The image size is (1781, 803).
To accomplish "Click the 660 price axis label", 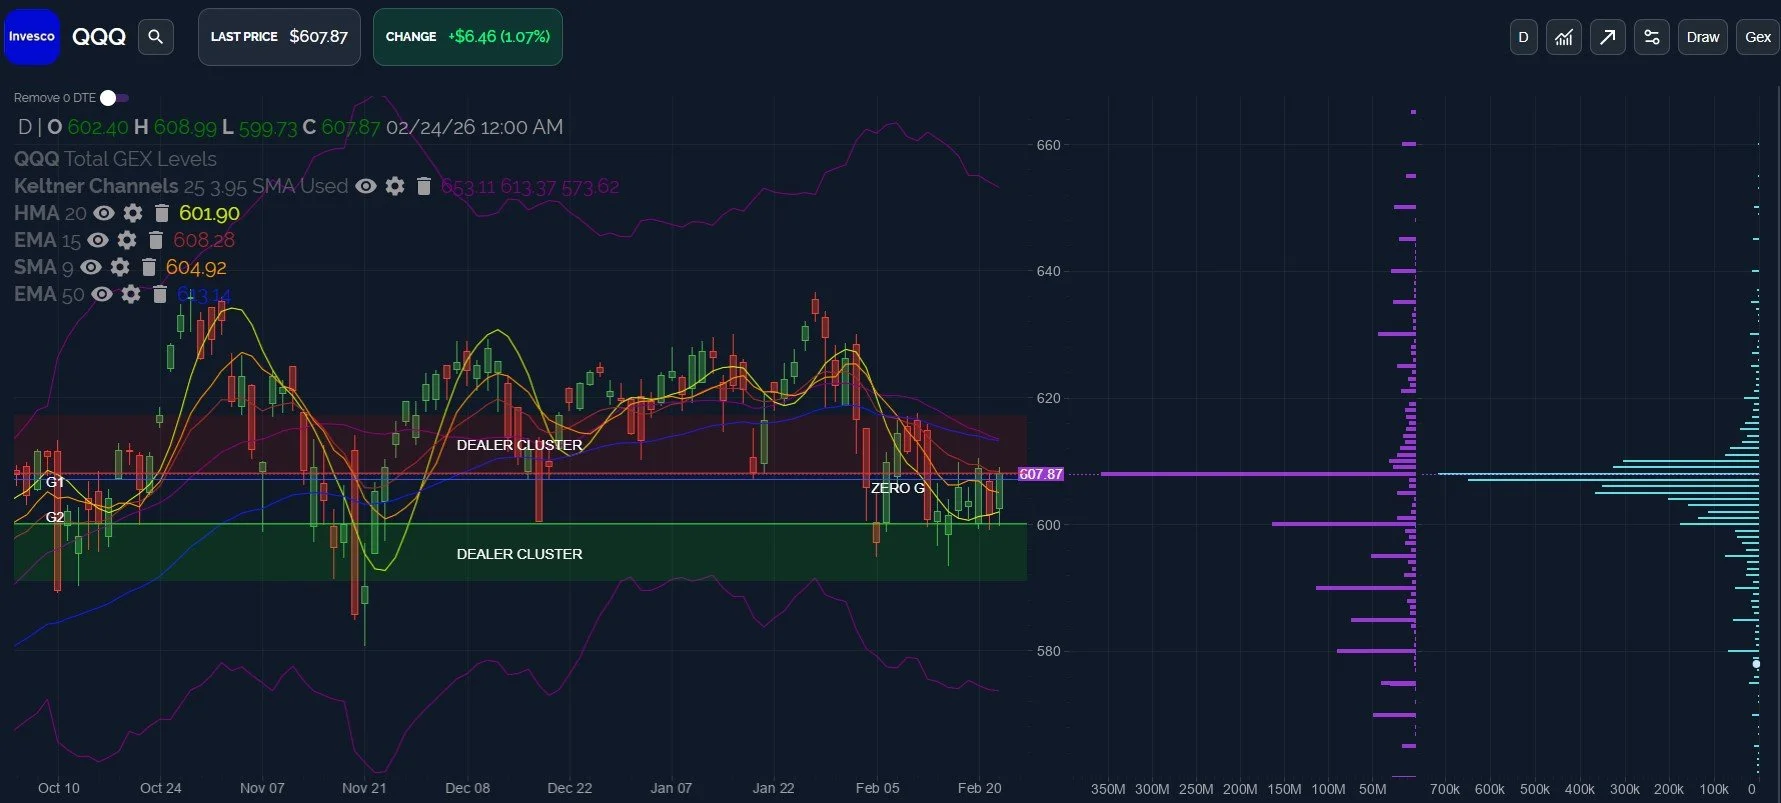I will click(x=1048, y=145).
